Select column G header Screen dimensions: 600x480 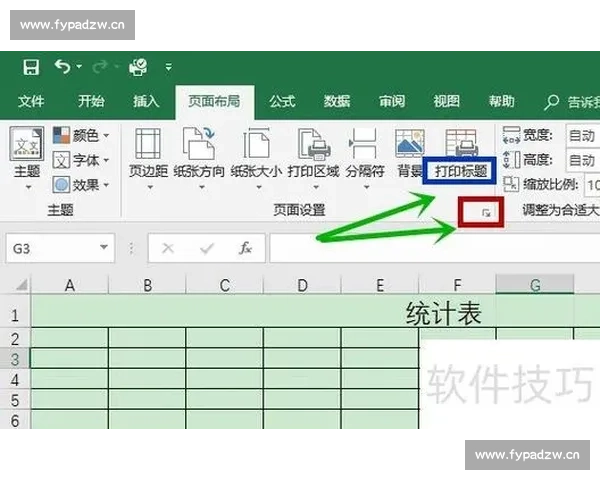click(x=535, y=285)
